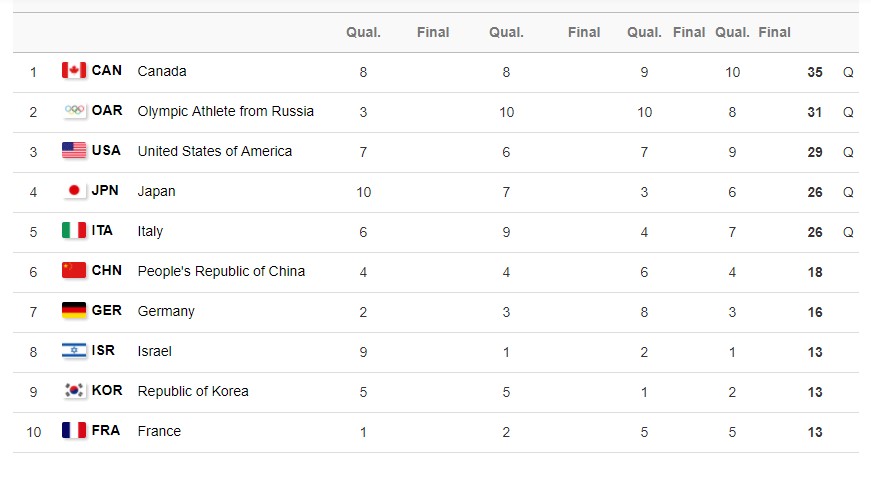Click the United States flag icon
This screenshot has height=484, width=871.
coord(74,150)
